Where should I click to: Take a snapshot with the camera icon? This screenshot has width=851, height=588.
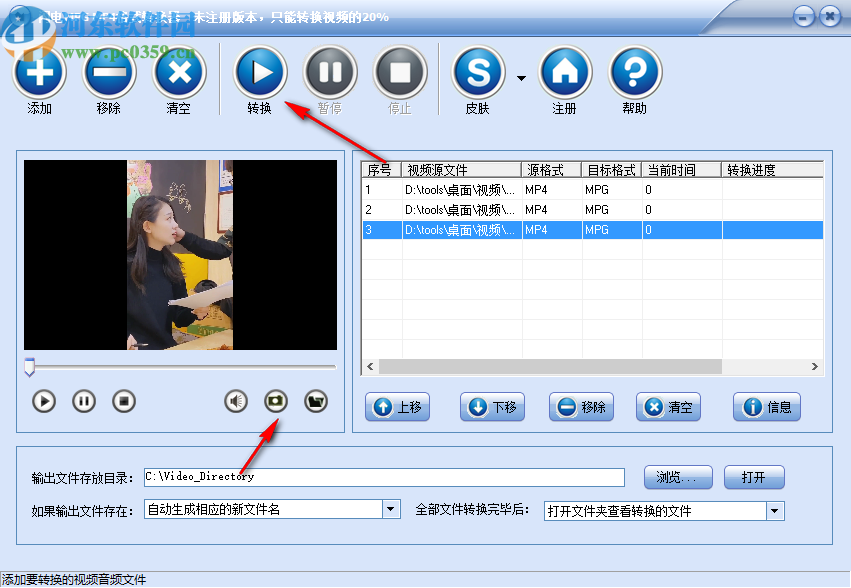[274, 401]
